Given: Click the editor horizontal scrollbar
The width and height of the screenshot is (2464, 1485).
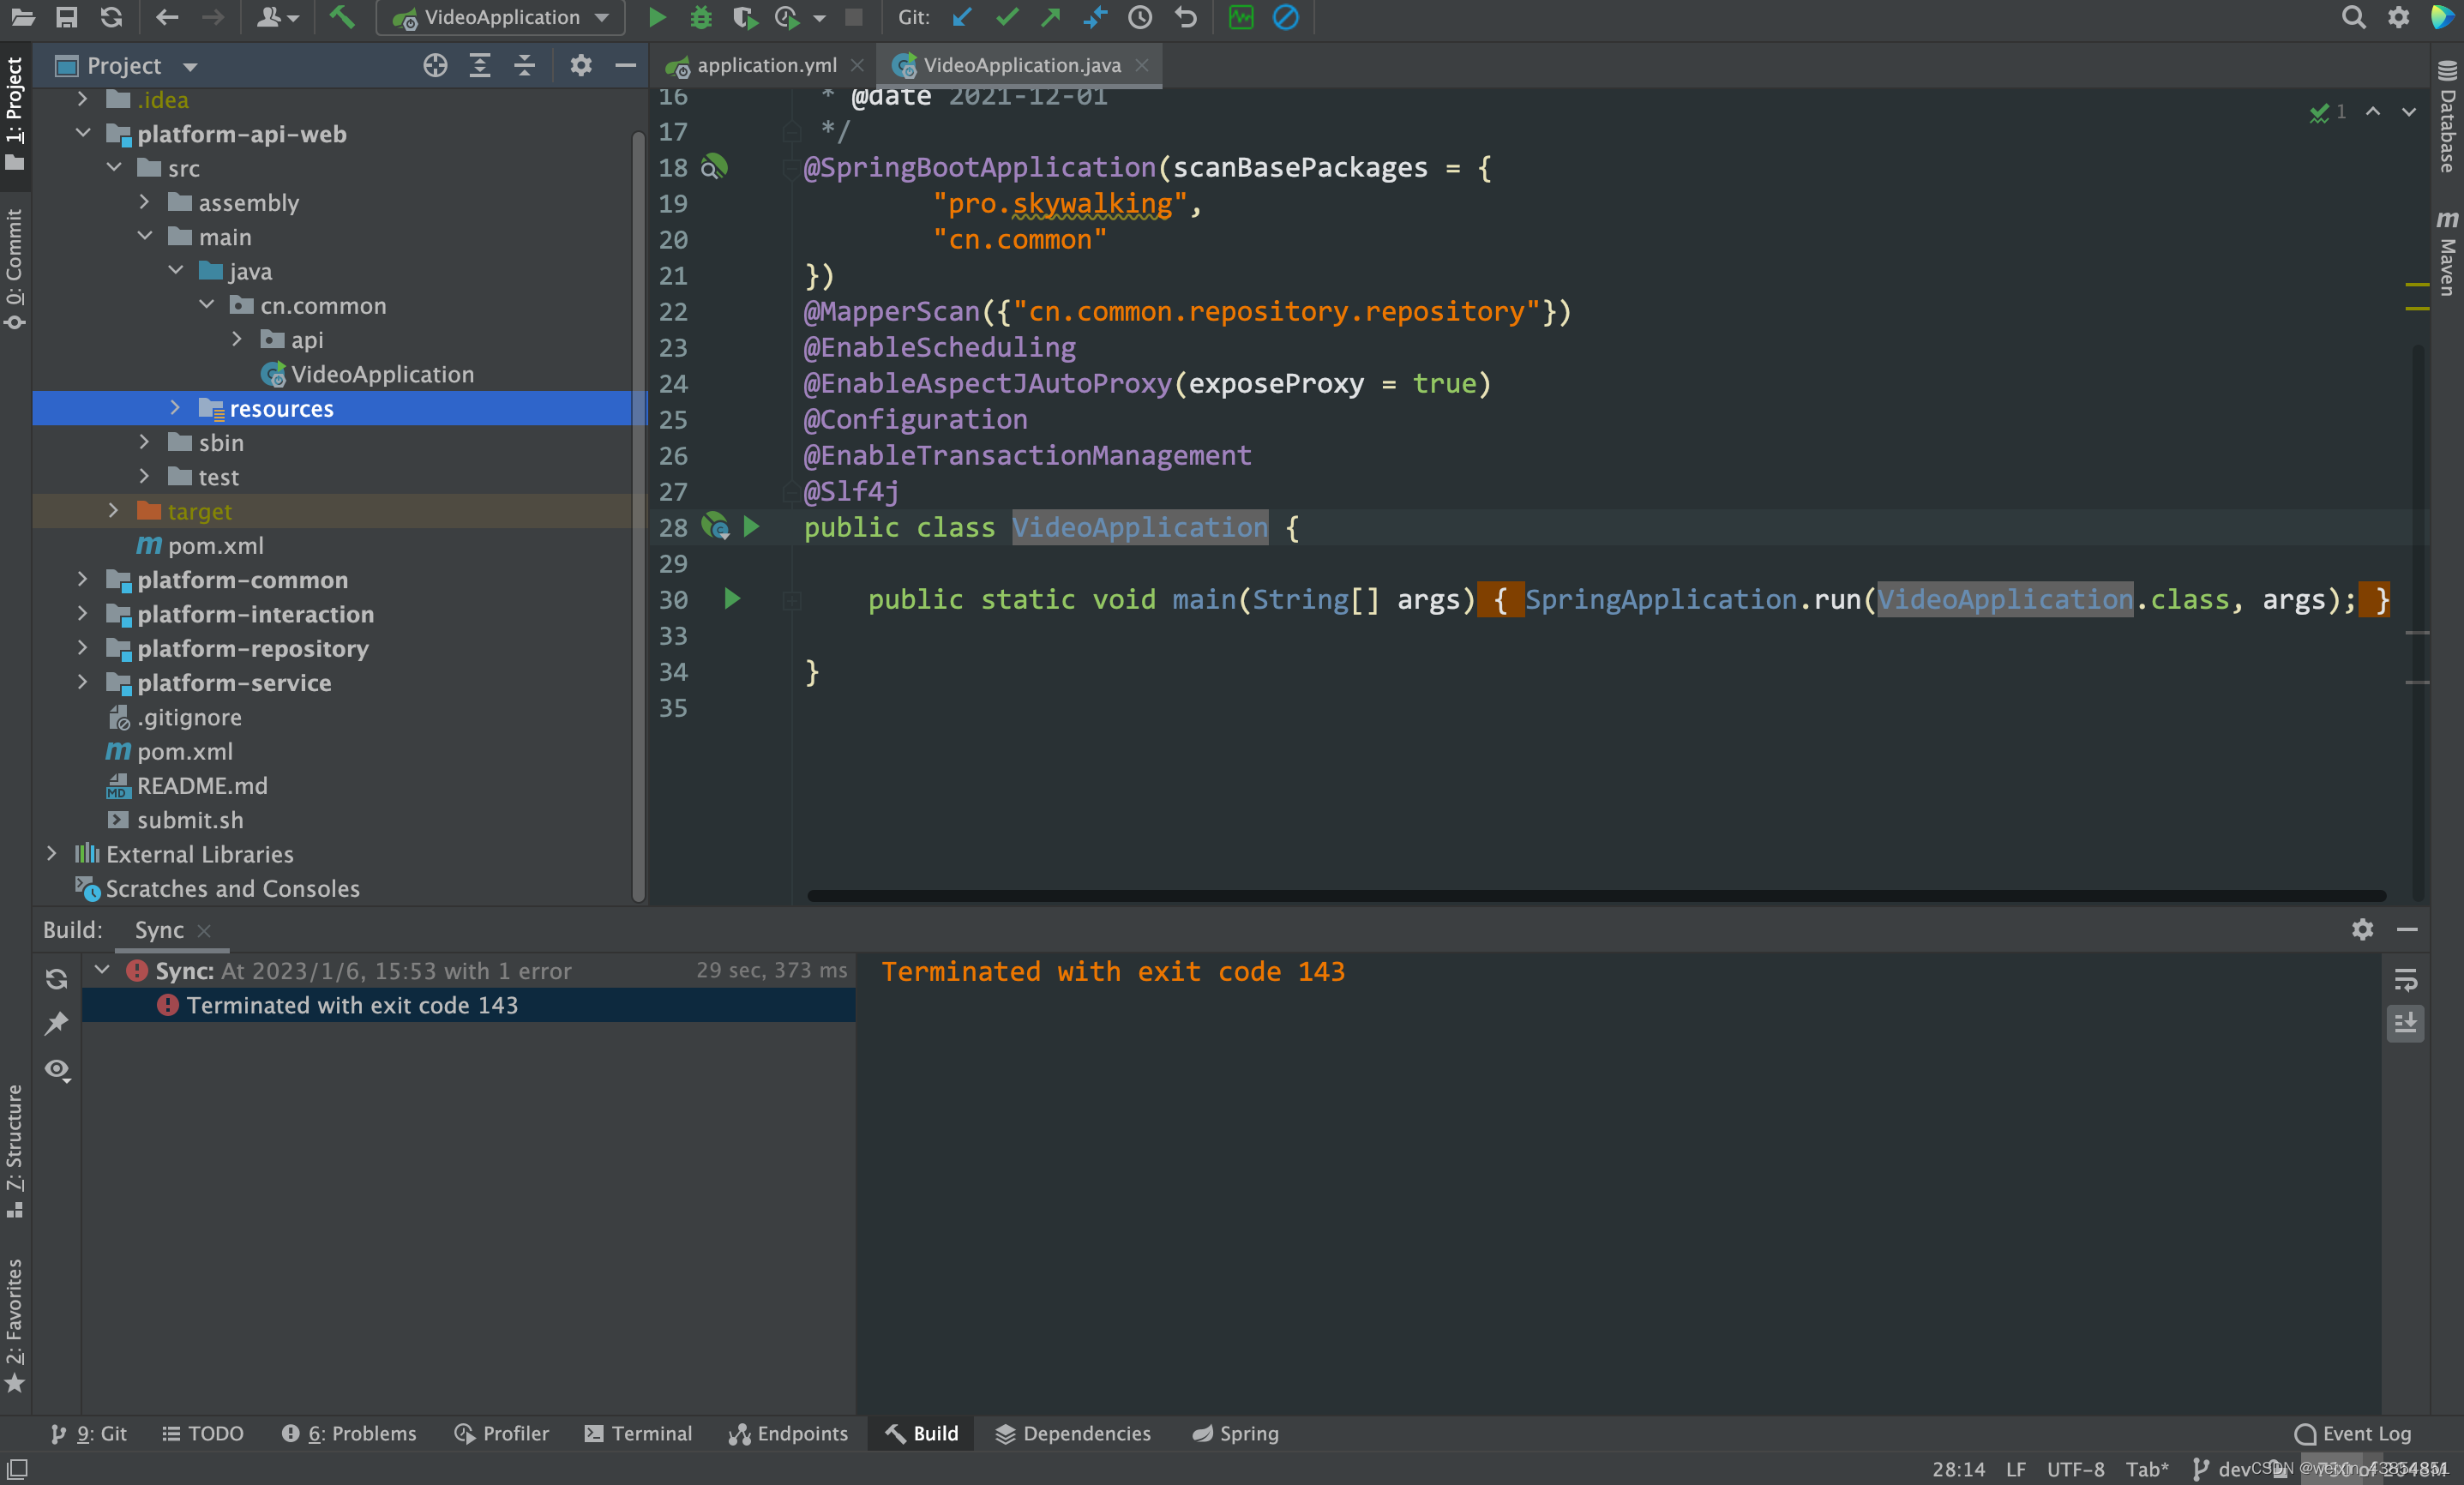Looking at the screenshot, I should pyautogui.click(x=1596, y=895).
